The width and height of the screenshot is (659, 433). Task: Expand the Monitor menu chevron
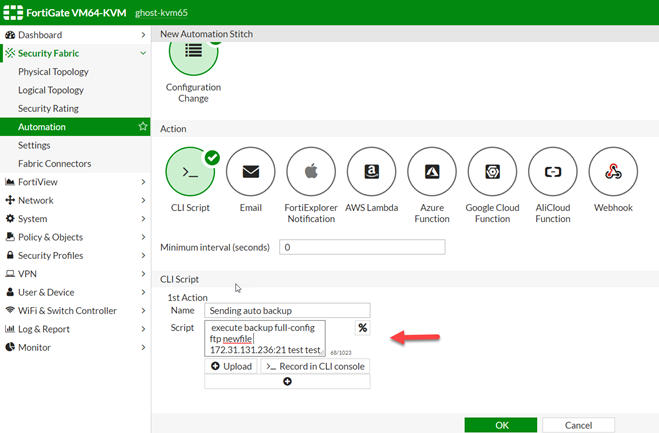click(x=143, y=347)
